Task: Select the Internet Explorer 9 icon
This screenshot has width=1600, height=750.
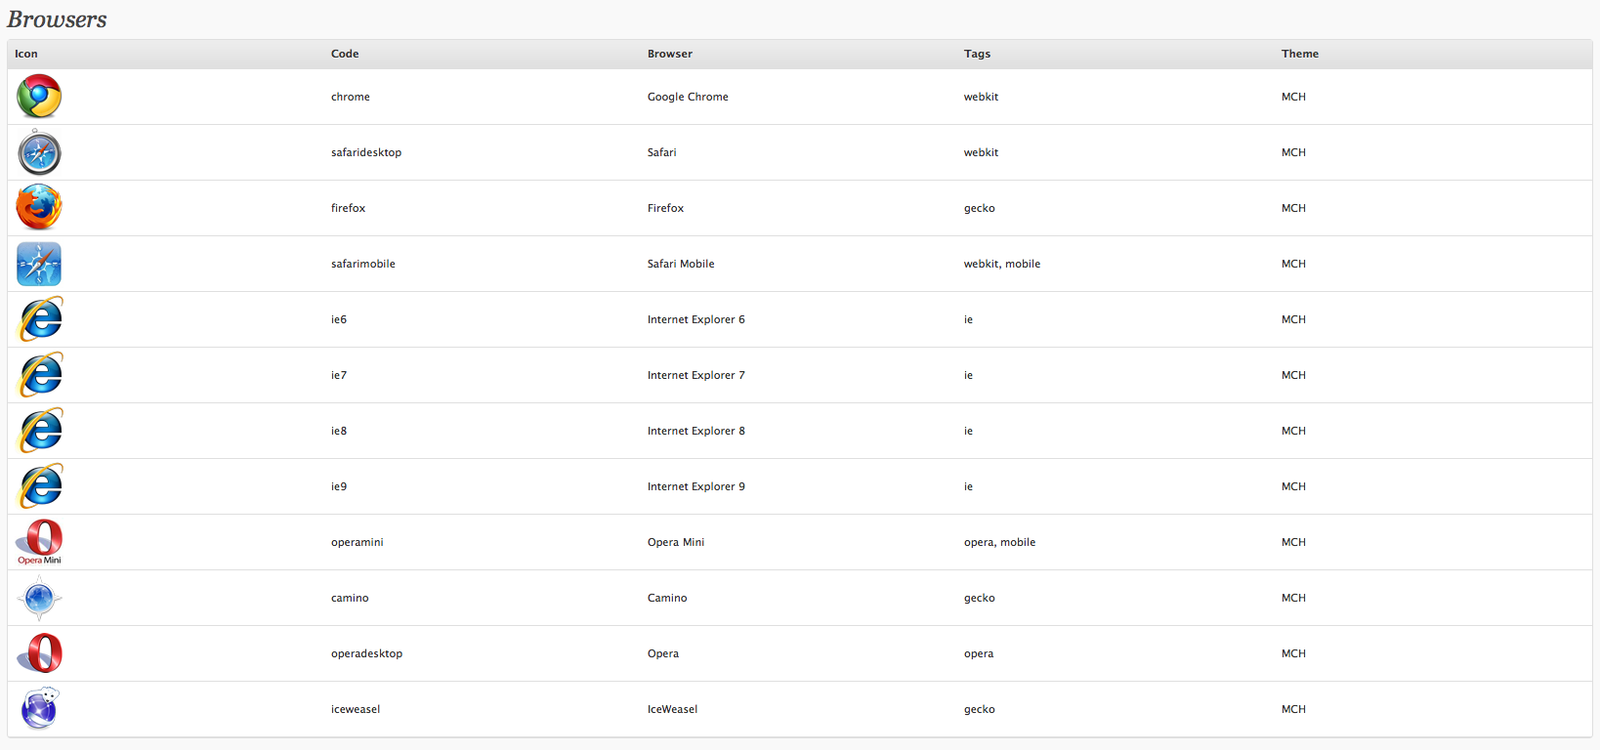Action: click(40, 487)
